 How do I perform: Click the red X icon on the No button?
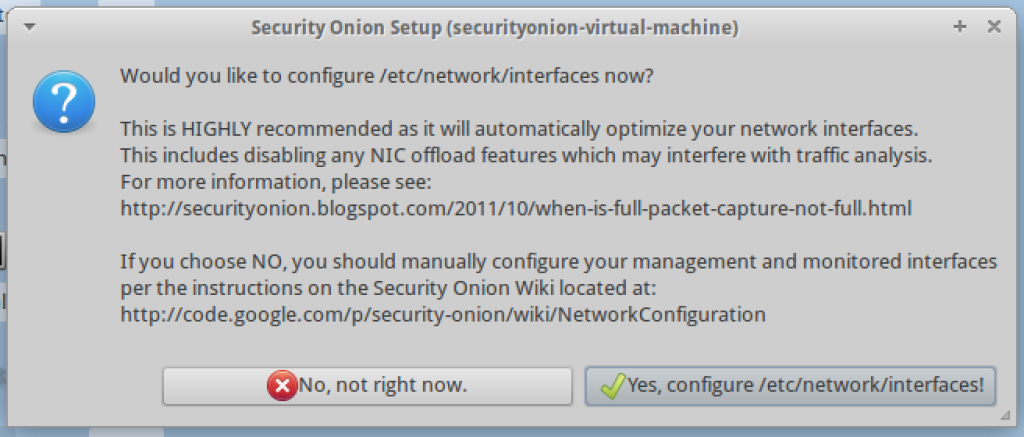282,385
